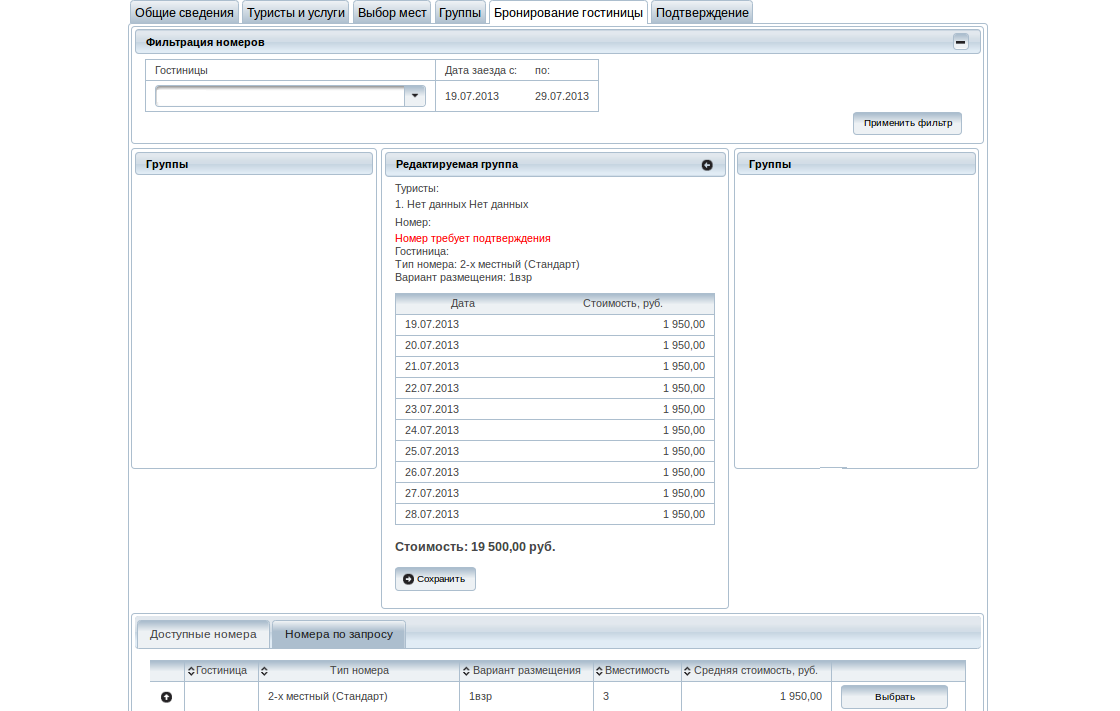Click the 1взр cell in bottom table
This screenshot has height=711, width=1120.
click(x=526, y=696)
